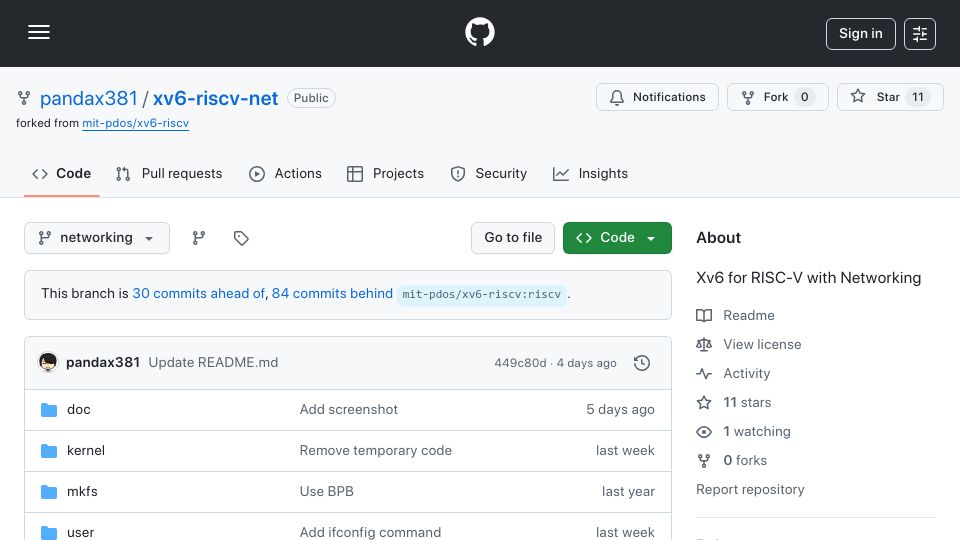960x540 pixels.
Task: View all branches icon
Action: (198, 238)
